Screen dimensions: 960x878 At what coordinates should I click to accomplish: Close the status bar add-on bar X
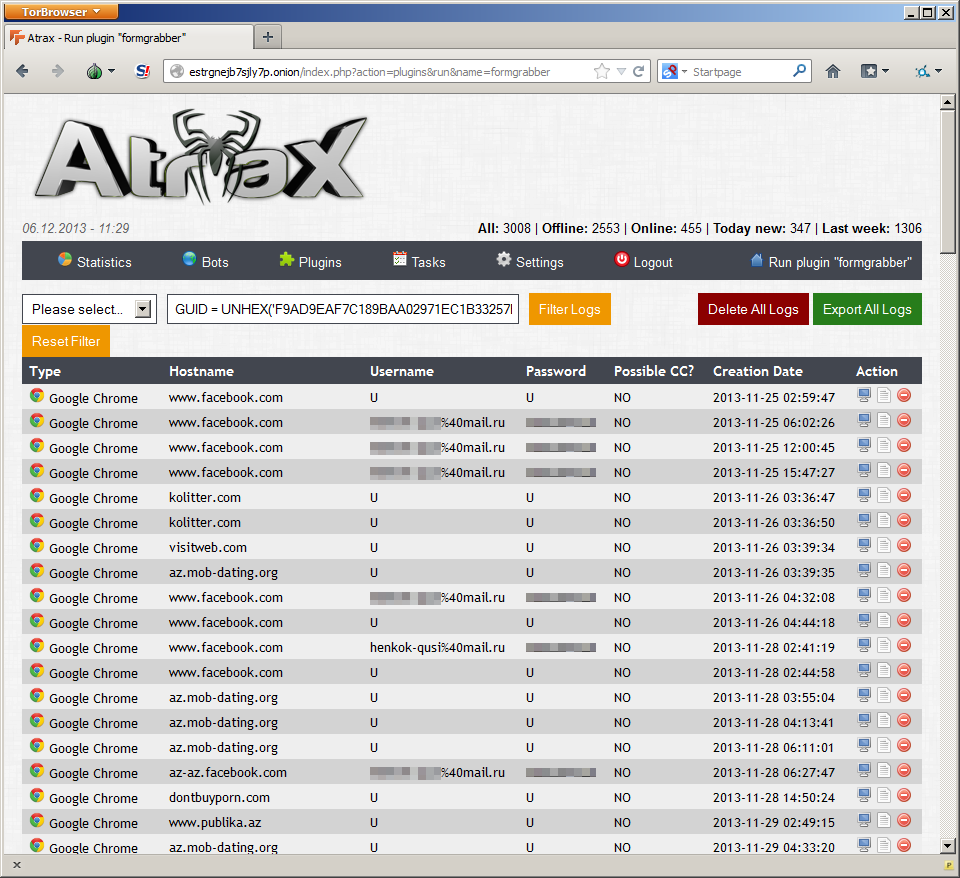click(x=17, y=865)
